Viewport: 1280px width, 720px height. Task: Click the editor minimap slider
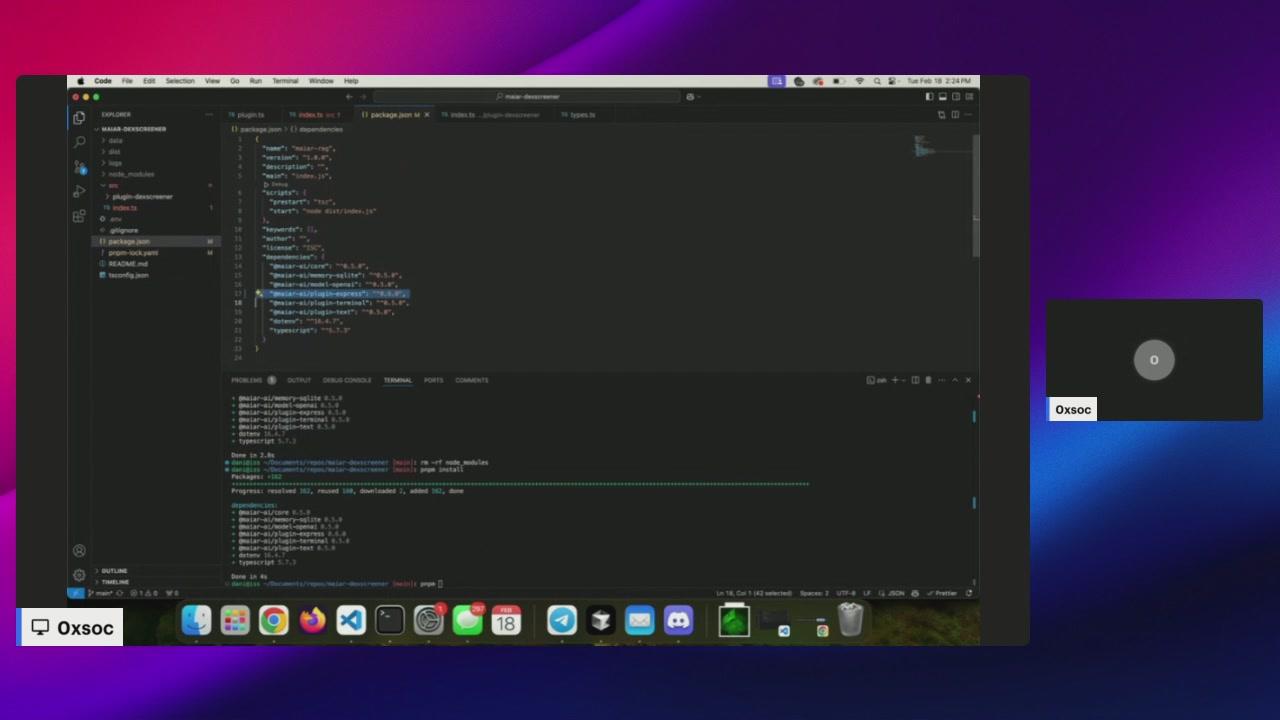925,148
